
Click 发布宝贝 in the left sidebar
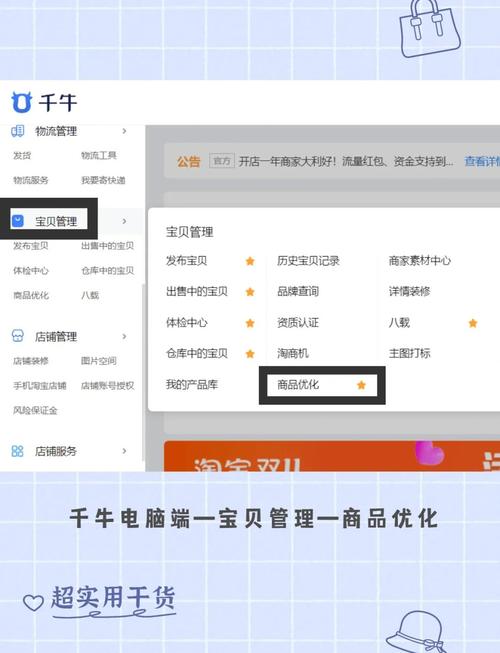click(31, 246)
